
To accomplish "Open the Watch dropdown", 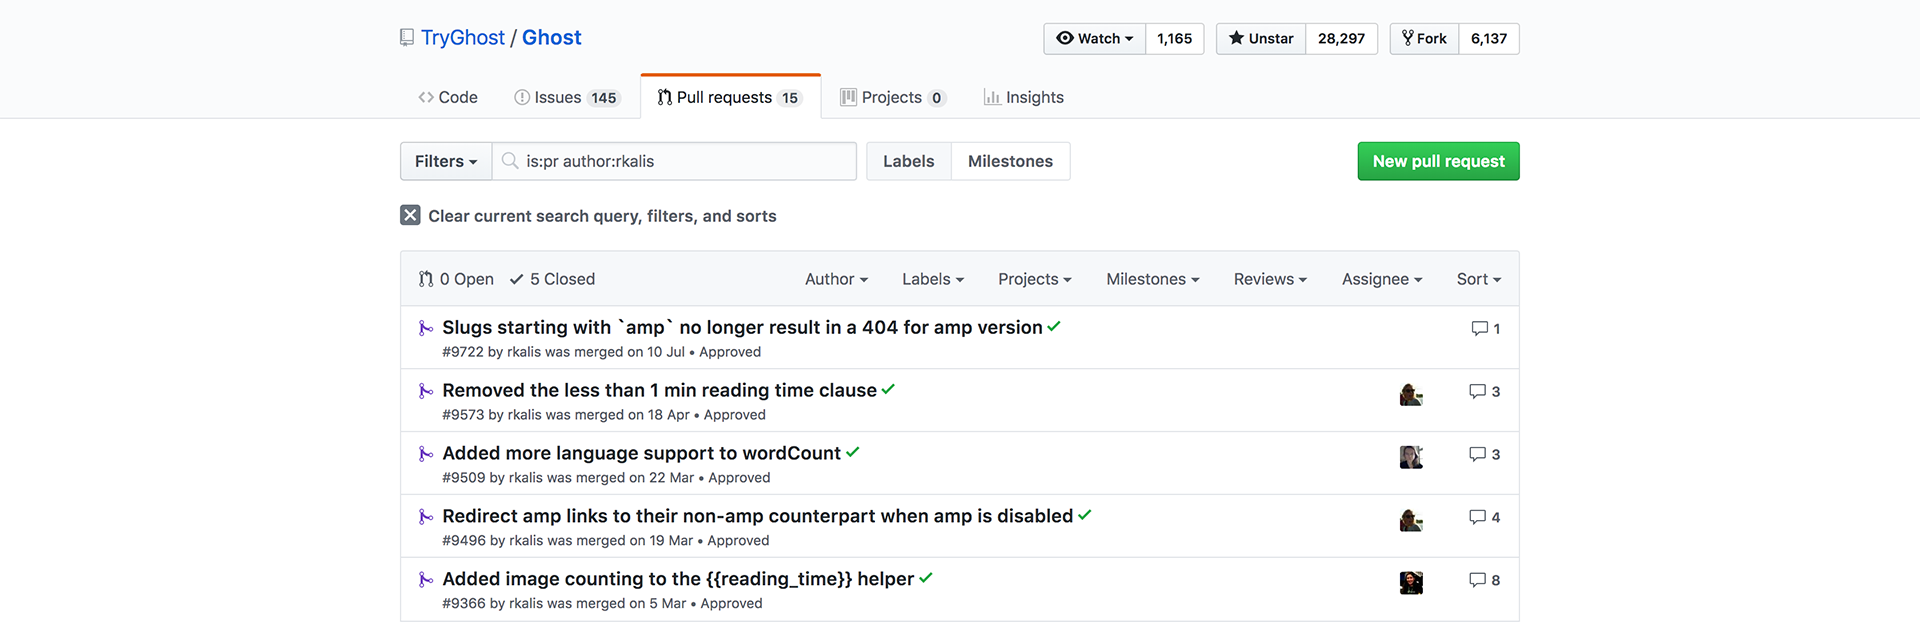I will pos(1094,39).
